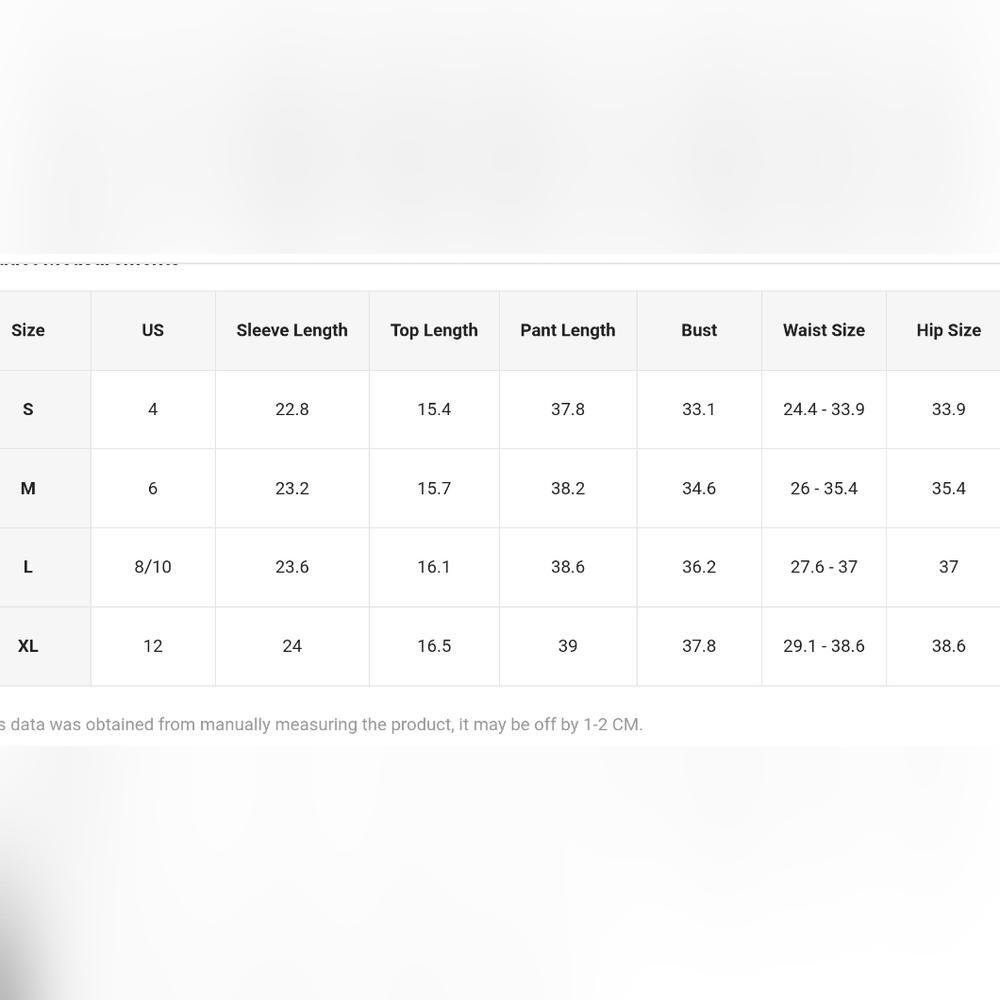The image size is (1000, 1000).
Task: Click the Hip Size column header
Action: [948, 330]
